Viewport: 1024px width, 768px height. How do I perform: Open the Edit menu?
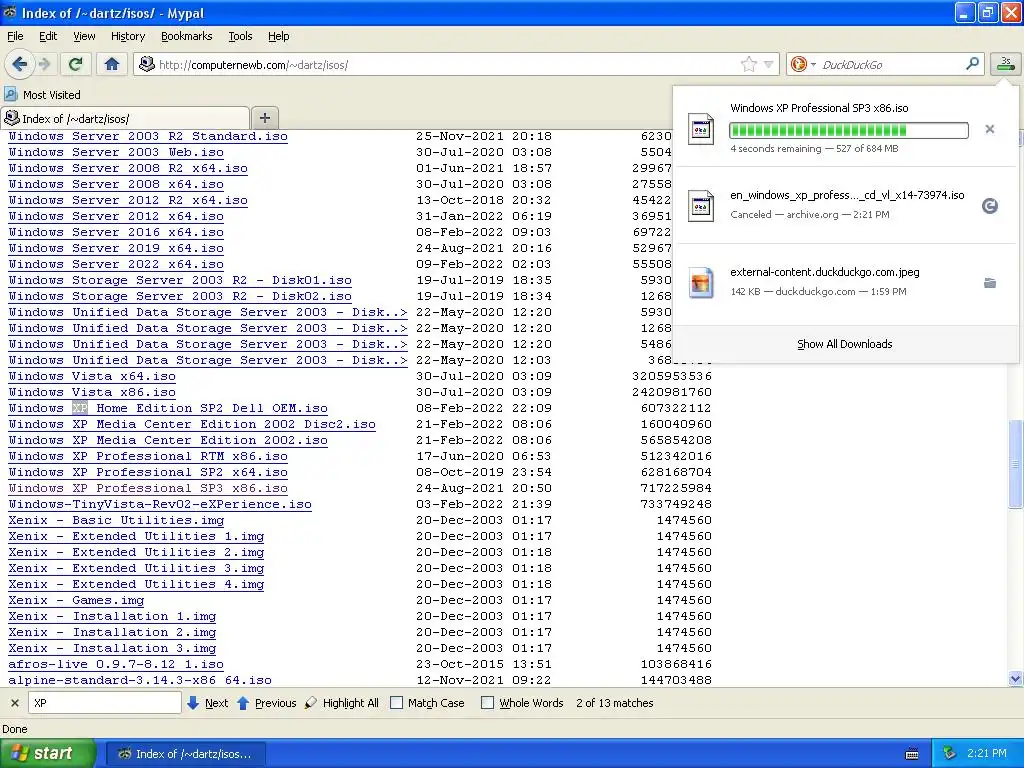pyautogui.click(x=48, y=36)
